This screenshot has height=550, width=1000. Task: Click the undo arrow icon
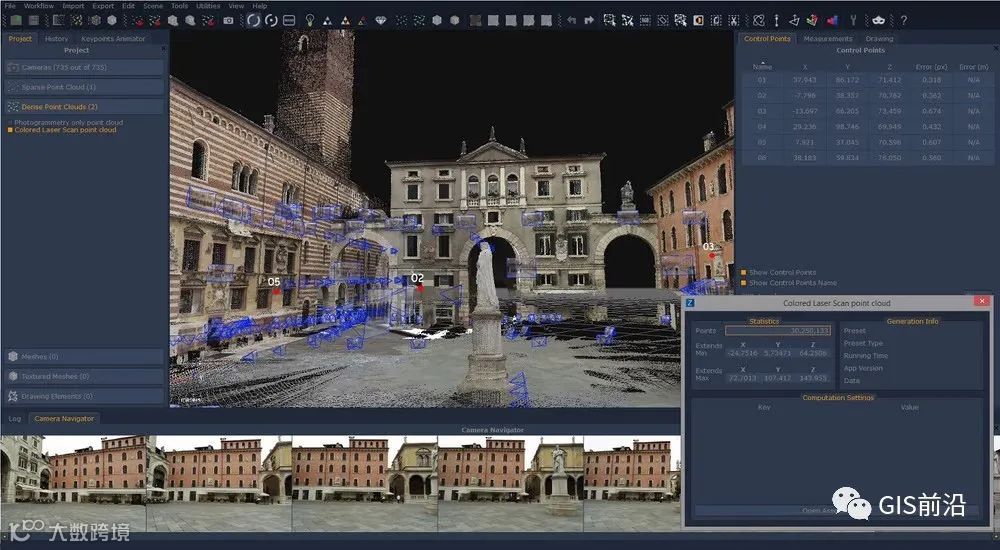coord(571,20)
